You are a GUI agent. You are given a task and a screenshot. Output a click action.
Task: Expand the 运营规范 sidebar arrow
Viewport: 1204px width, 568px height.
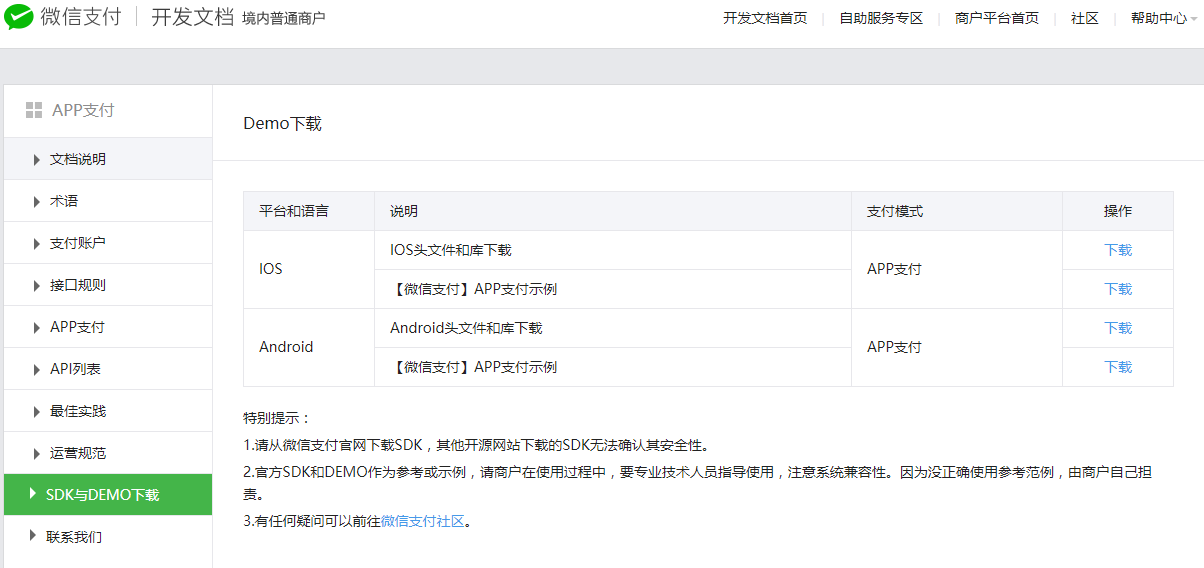(37, 453)
